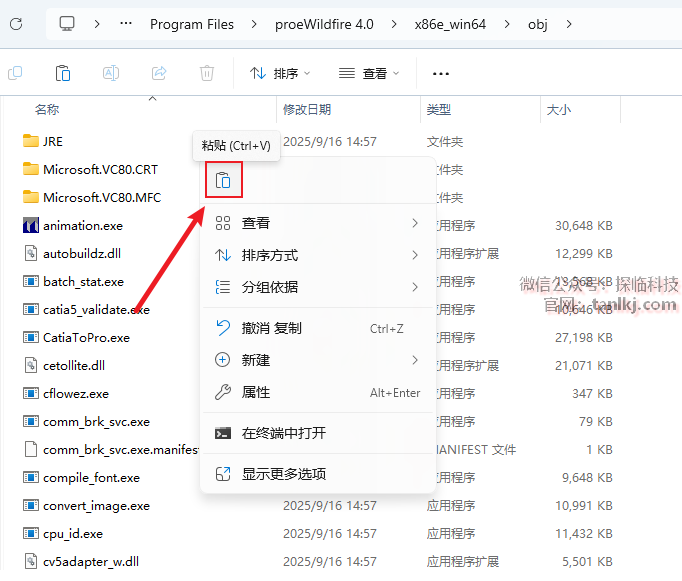Screen dimensions: 682x581
Task: Click cpu_id.exe file icon
Action: (x=30, y=533)
